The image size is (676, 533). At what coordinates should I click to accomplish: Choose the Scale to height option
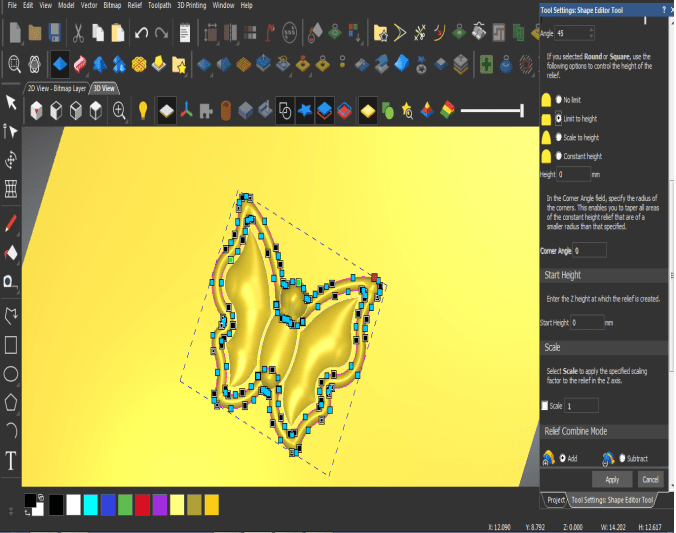tap(559, 137)
